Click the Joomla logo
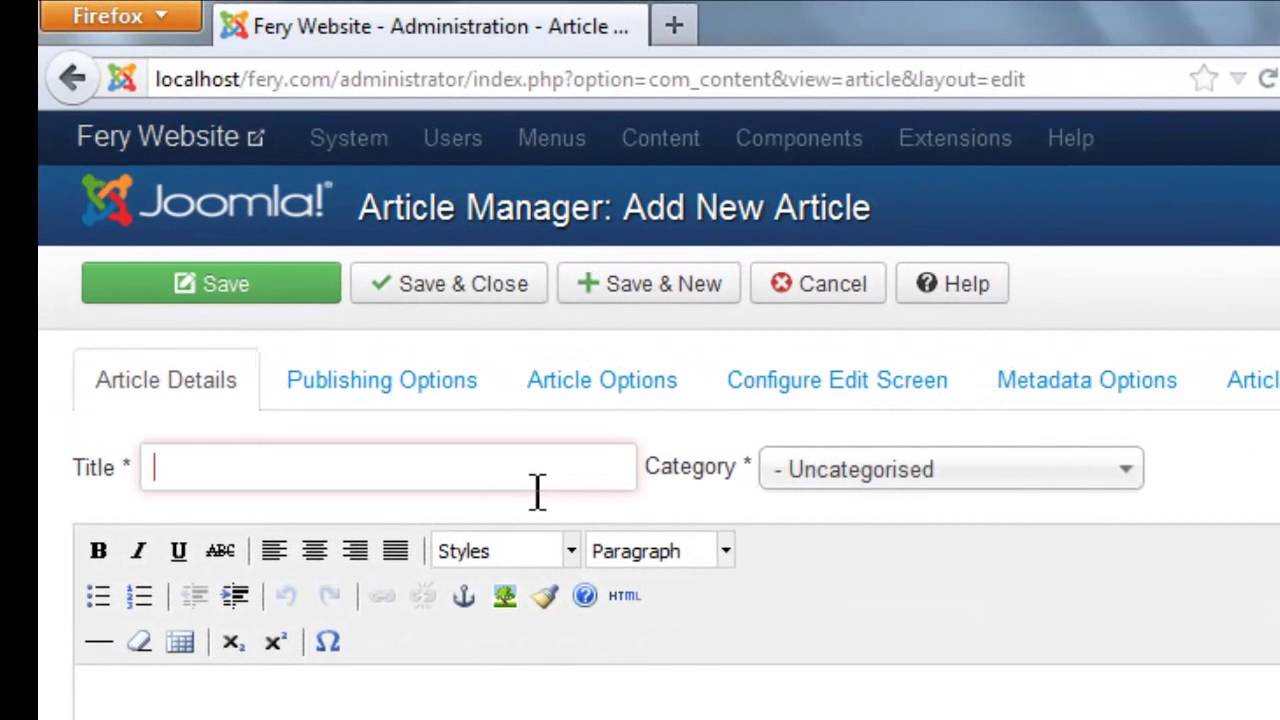Image resolution: width=1280 pixels, height=720 pixels. pyautogui.click(x=207, y=201)
